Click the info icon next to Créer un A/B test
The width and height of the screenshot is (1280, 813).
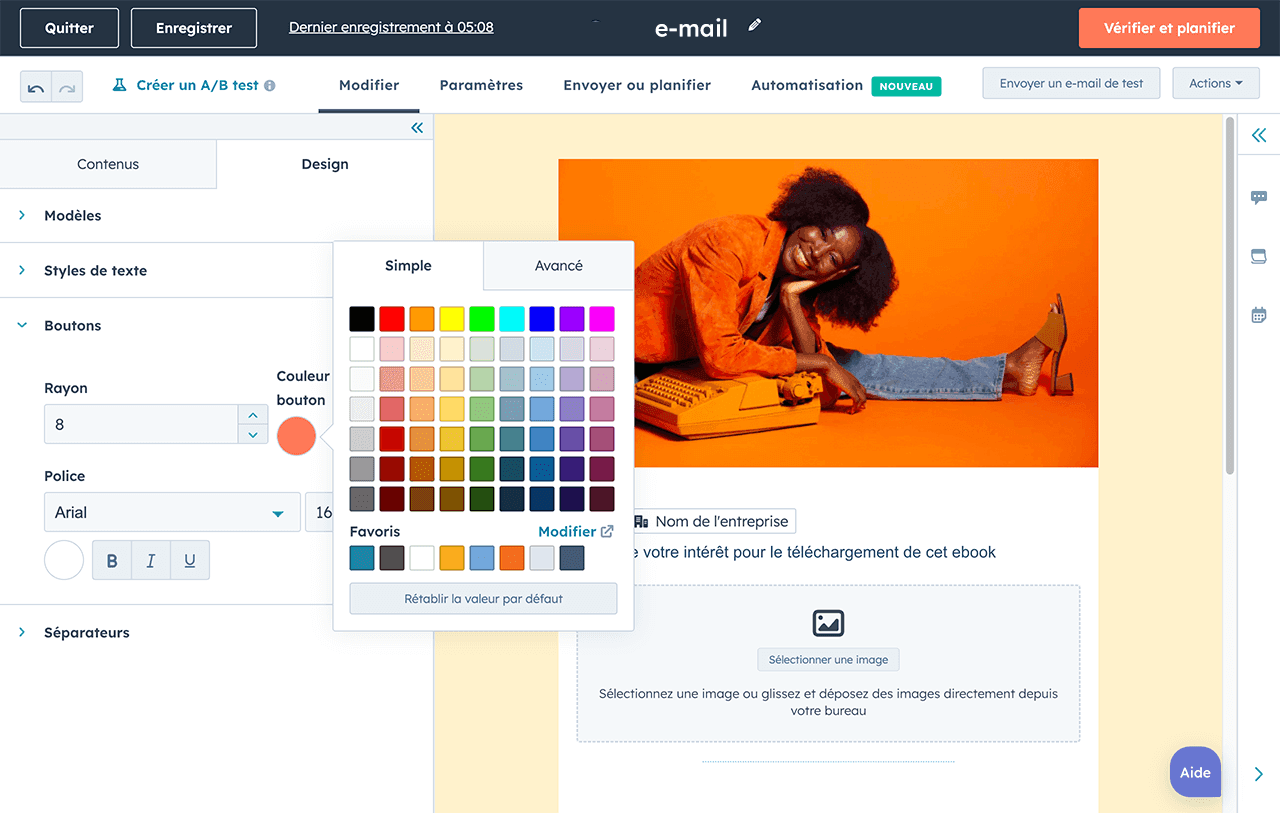click(x=268, y=85)
